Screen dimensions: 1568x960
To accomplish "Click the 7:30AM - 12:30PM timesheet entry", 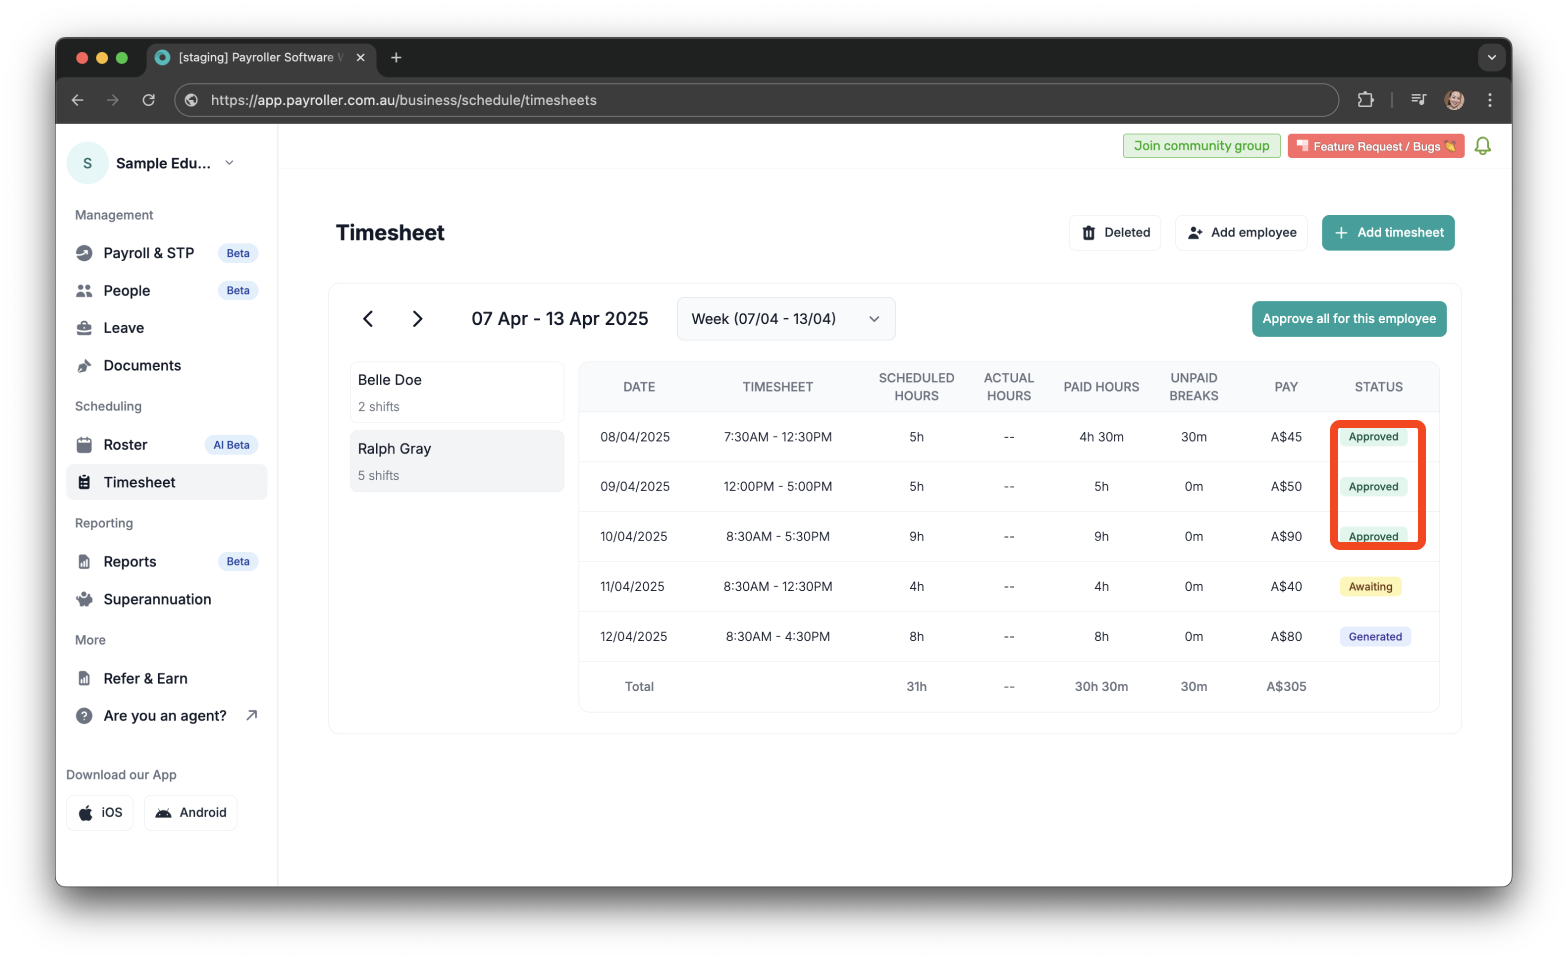I will click(778, 437).
